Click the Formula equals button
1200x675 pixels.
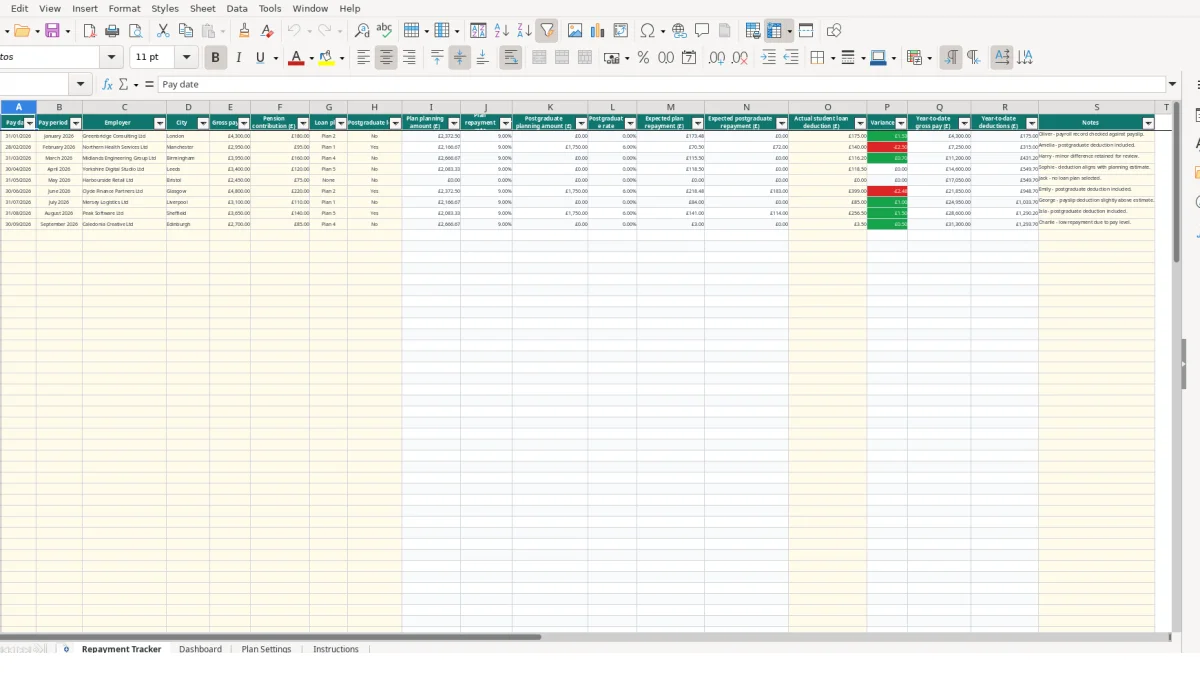pyautogui.click(x=149, y=85)
